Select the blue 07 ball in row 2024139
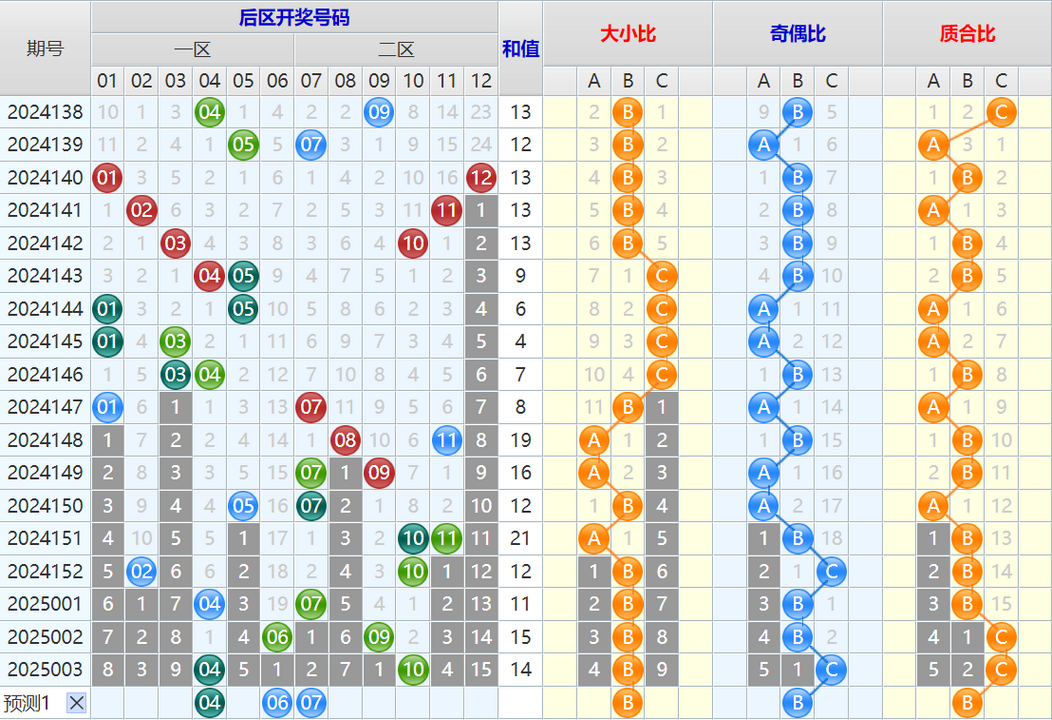The width and height of the screenshot is (1052, 720). pyautogui.click(x=311, y=145)
